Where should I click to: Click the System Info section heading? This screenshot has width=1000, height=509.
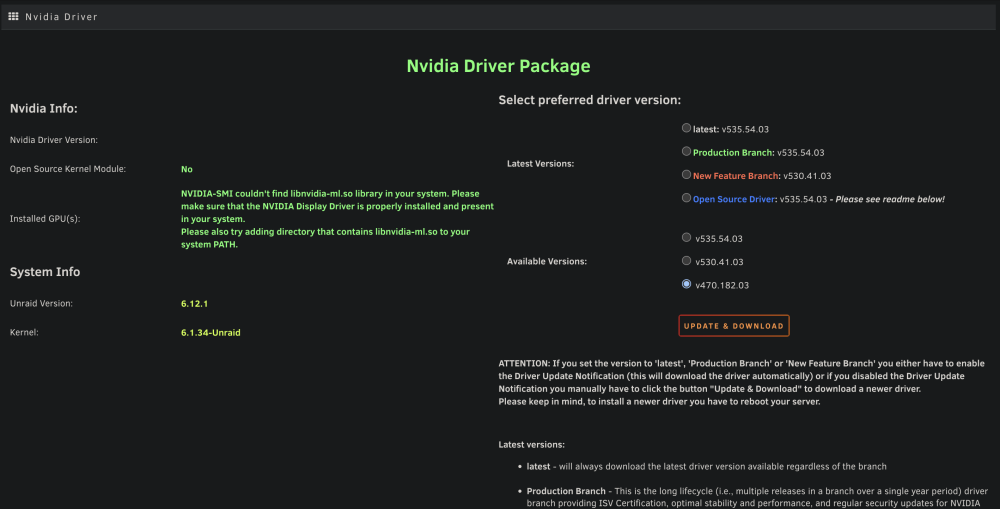(x=45, y=272)
